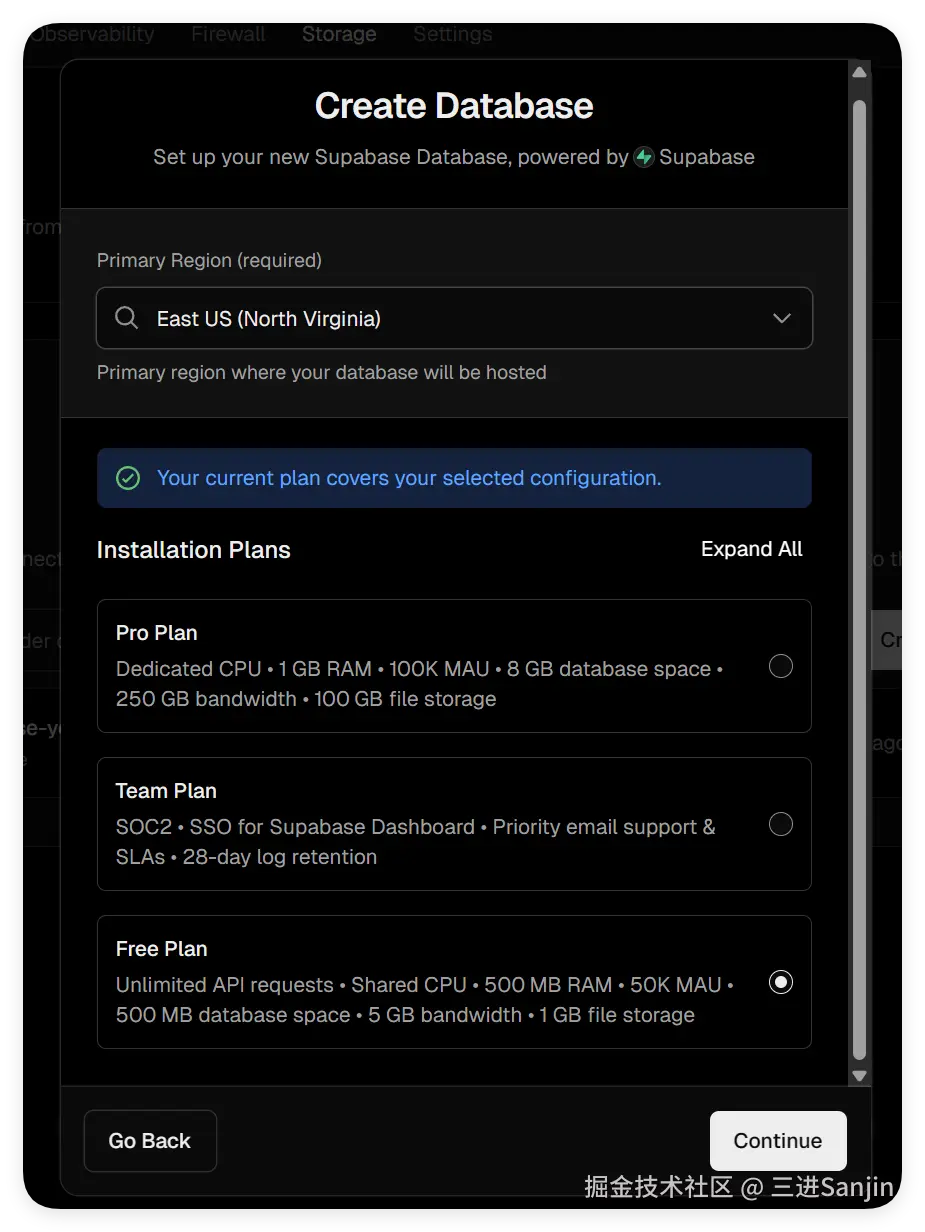Screen dimensions: 925x1232
Task: Click the scrollbar down arrow in dialog
Action: click(x=859, y=1076)
